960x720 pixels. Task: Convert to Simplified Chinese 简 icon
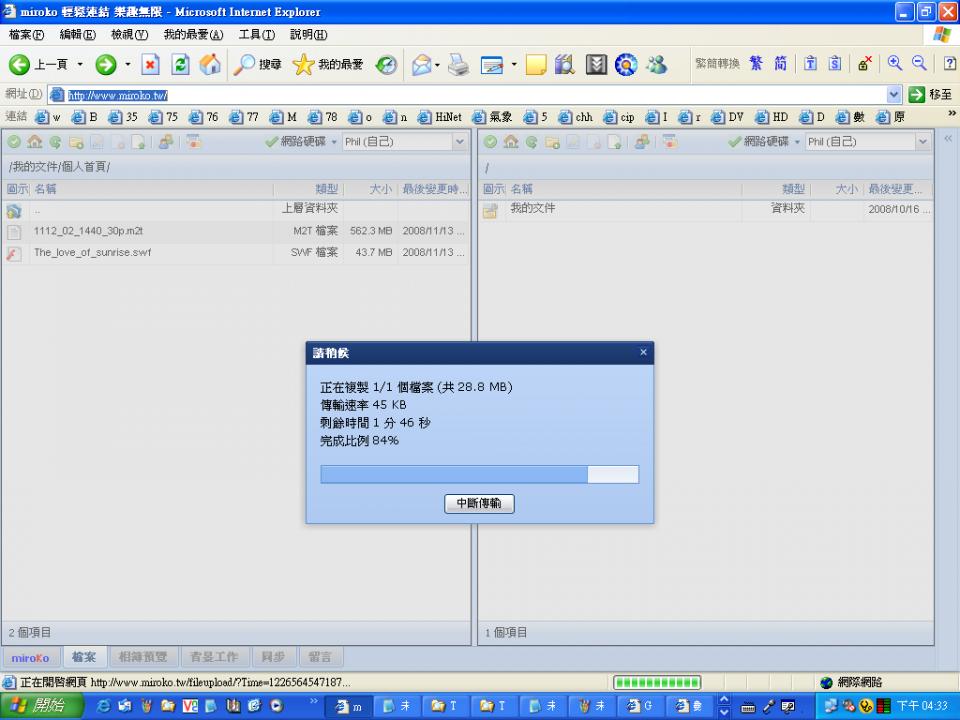tap(780, 63)
